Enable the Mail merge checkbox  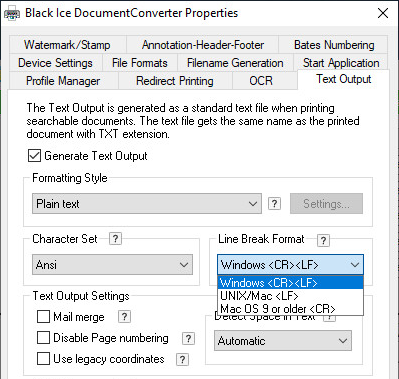(43, 317)
